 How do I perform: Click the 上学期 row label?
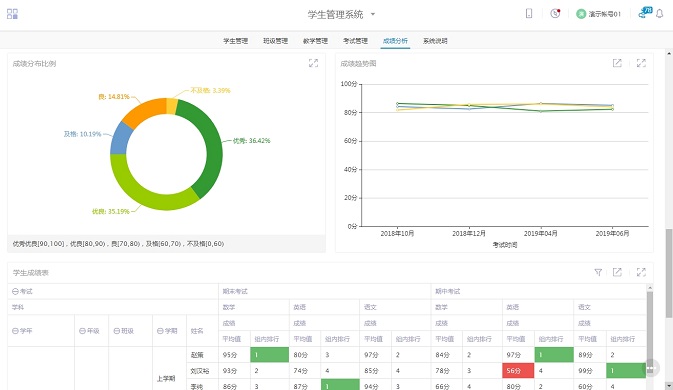(x=166, y=378)
